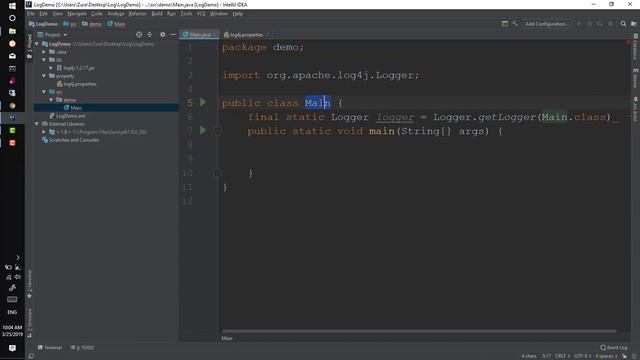Click the tool window quick access icon in status bar corner
This screenshot has height=360, width=640.
[31, 356]
